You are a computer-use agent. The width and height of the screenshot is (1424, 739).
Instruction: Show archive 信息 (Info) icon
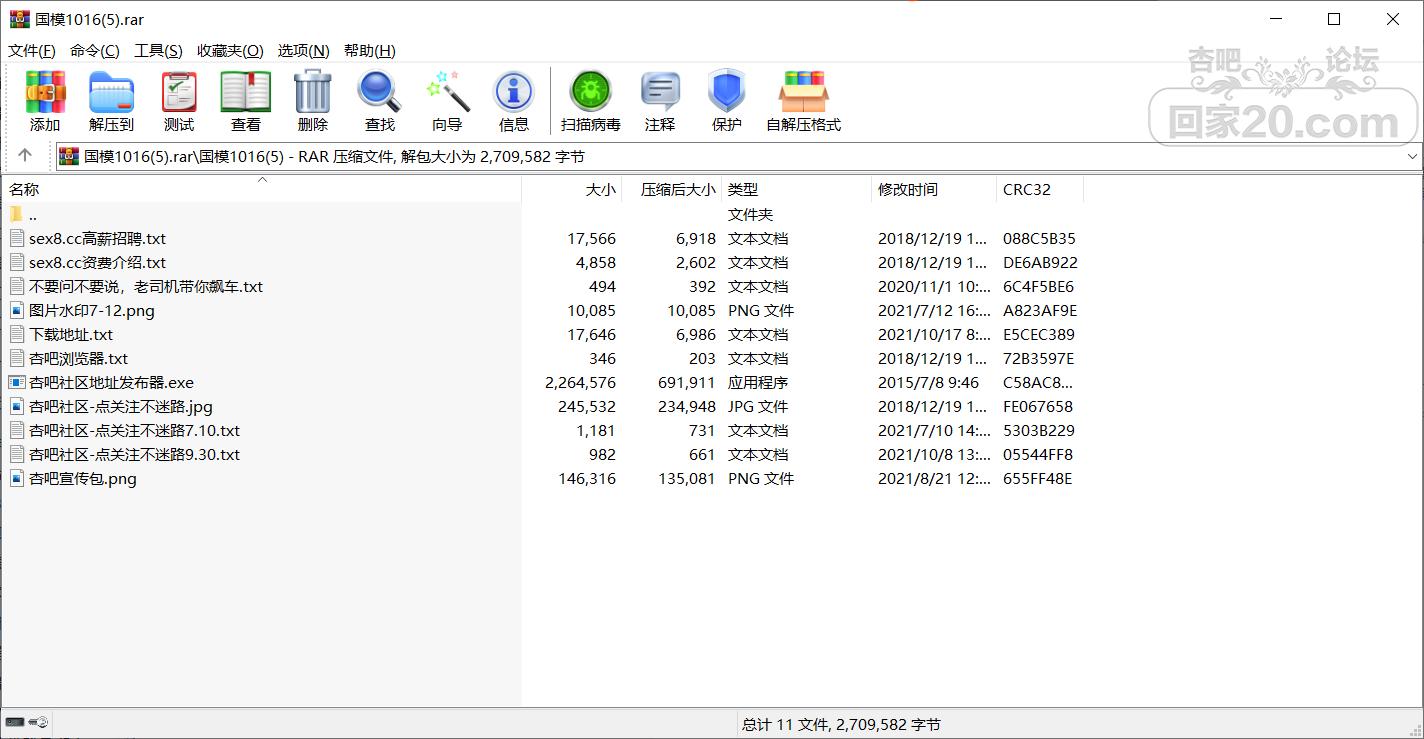click(513, 101)
